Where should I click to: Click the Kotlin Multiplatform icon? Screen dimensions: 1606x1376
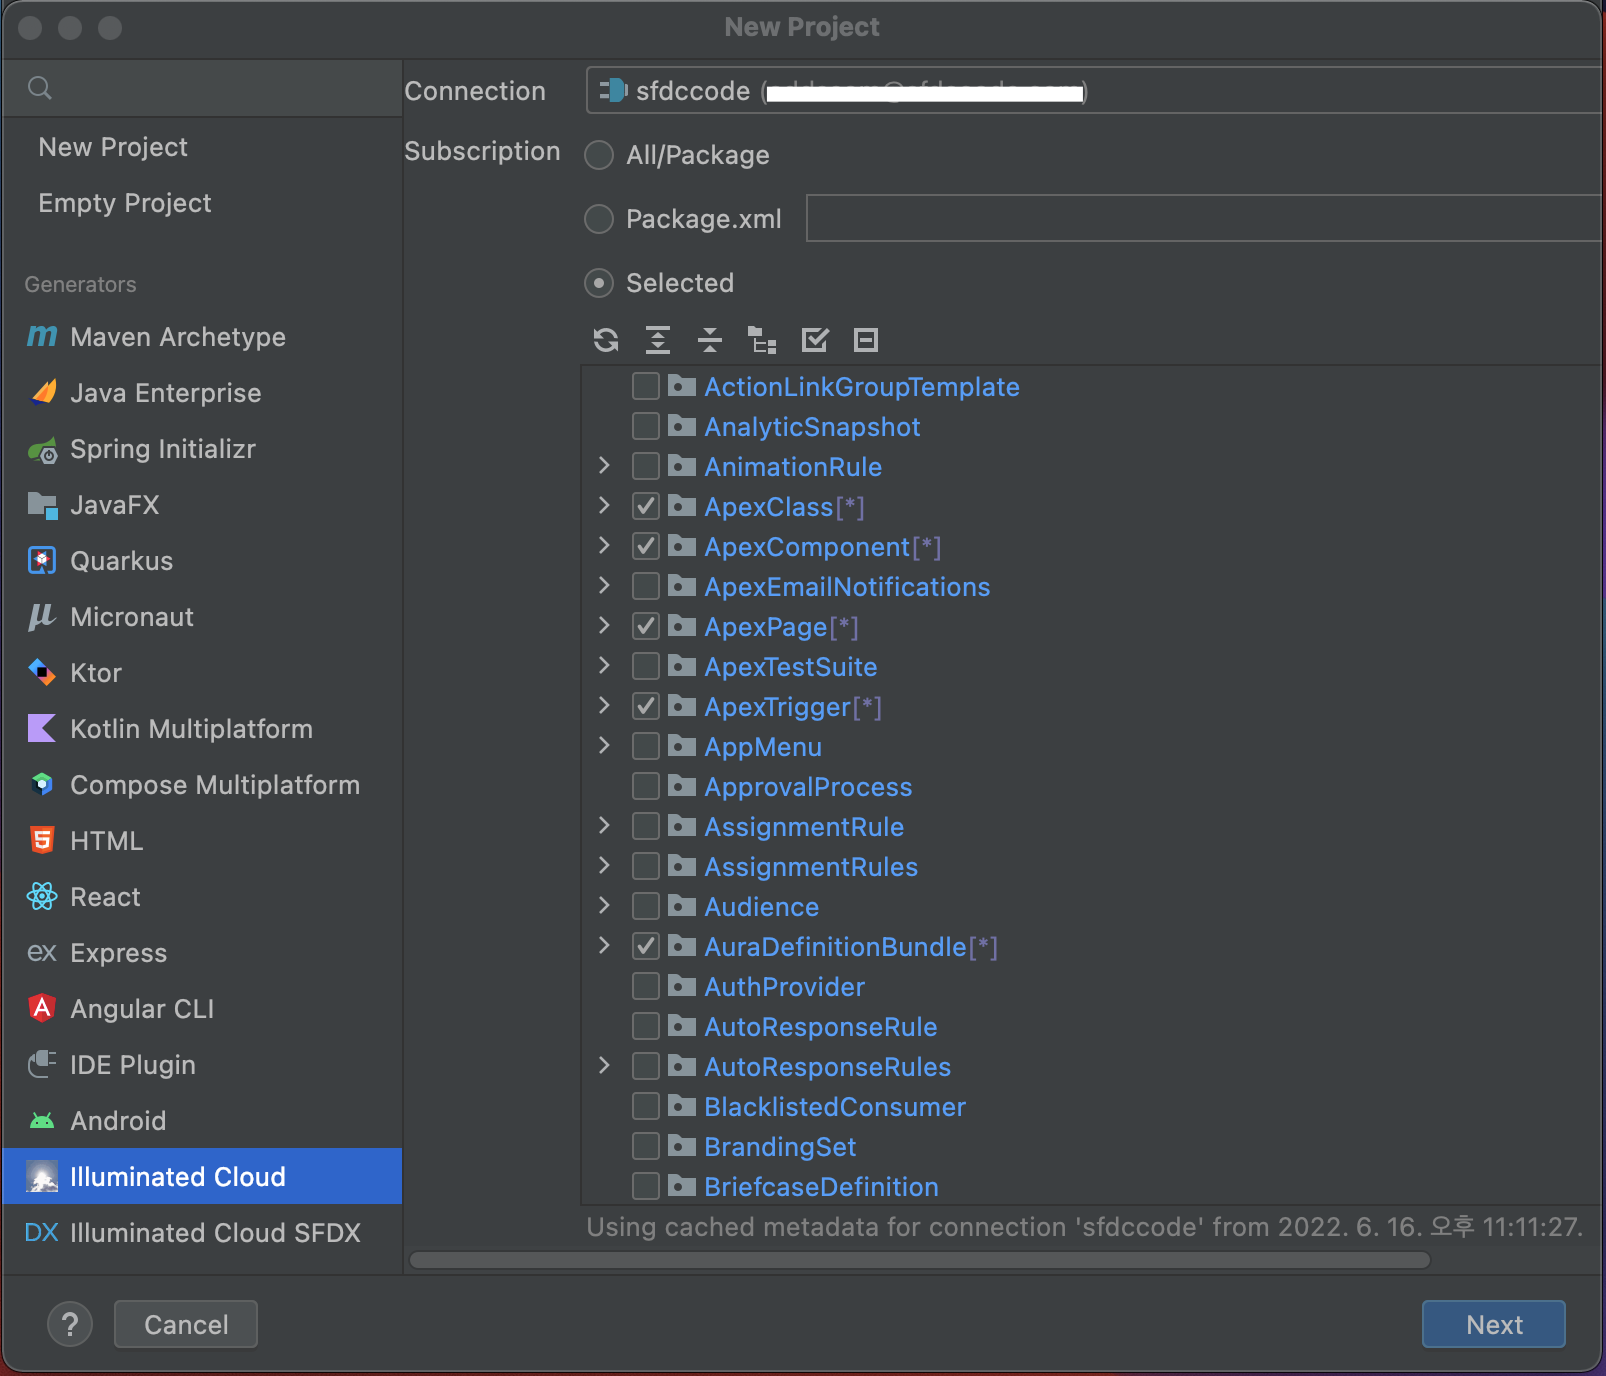42,728
